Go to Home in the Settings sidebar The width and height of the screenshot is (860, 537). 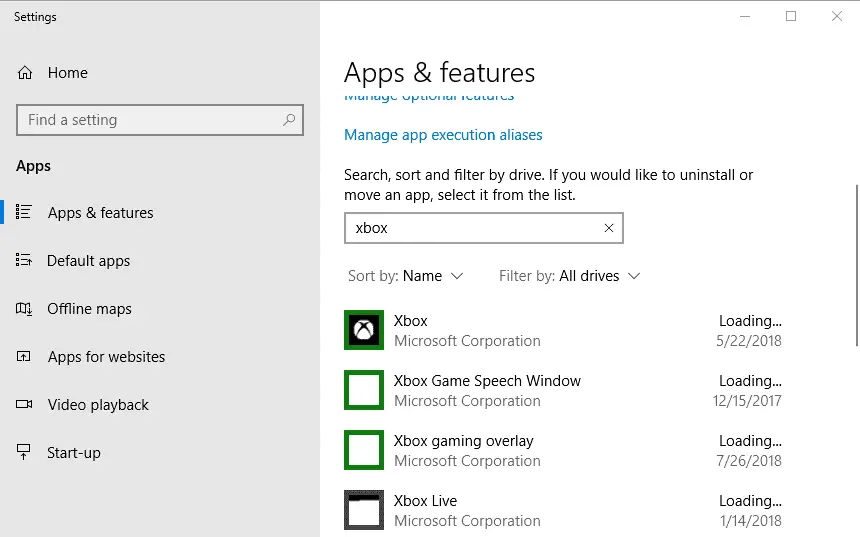pyautogui.click(x=67, y=73)
